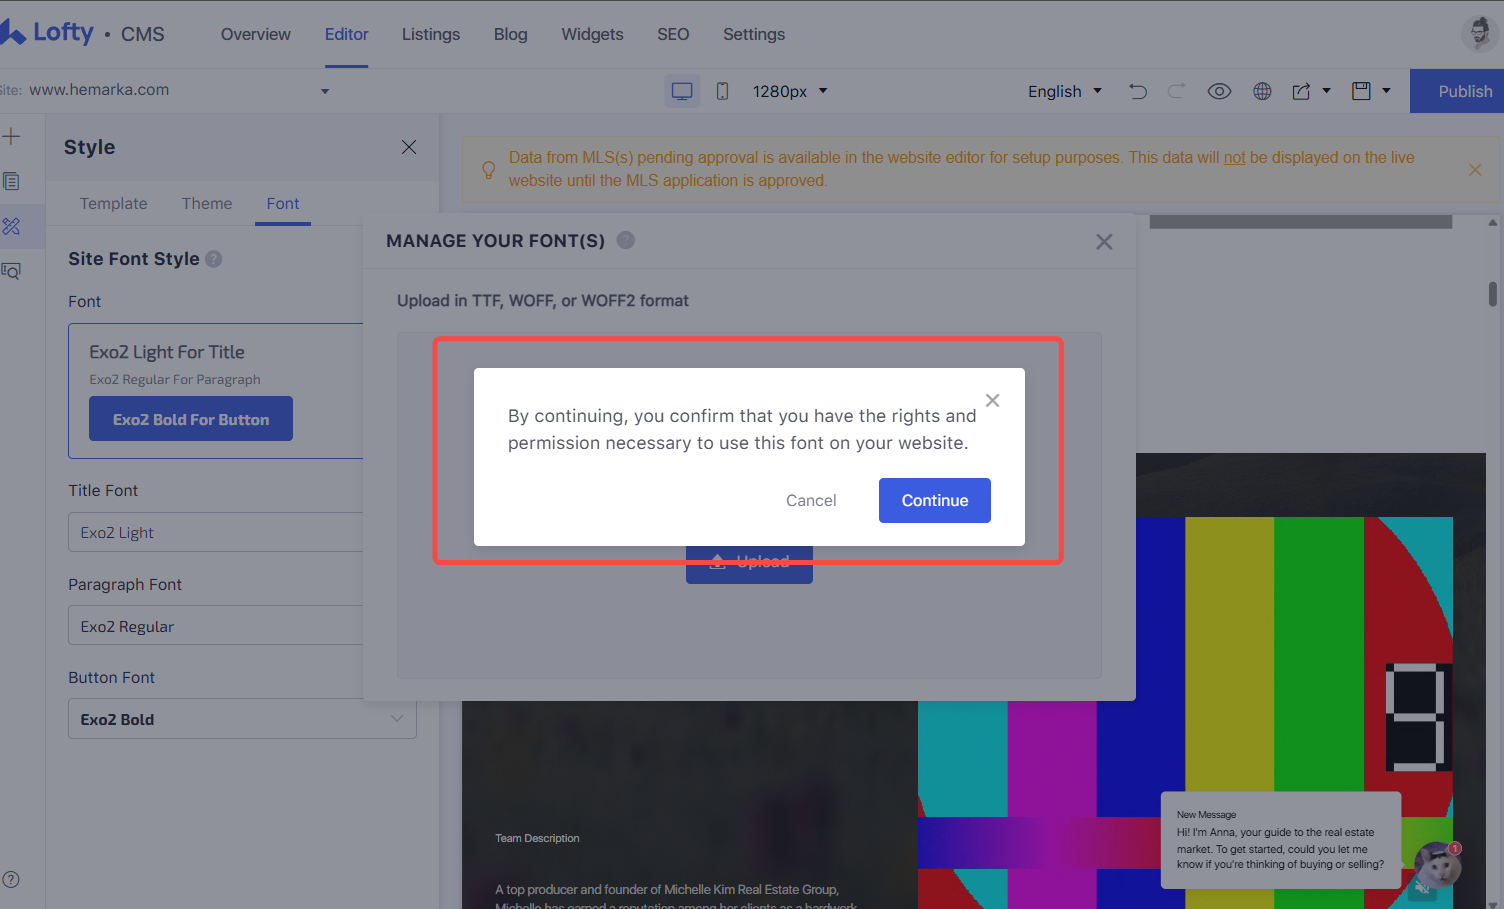Screen dimensions: 1504x909
Task: Close the Style panel
Action: click(x=409, y=147)
